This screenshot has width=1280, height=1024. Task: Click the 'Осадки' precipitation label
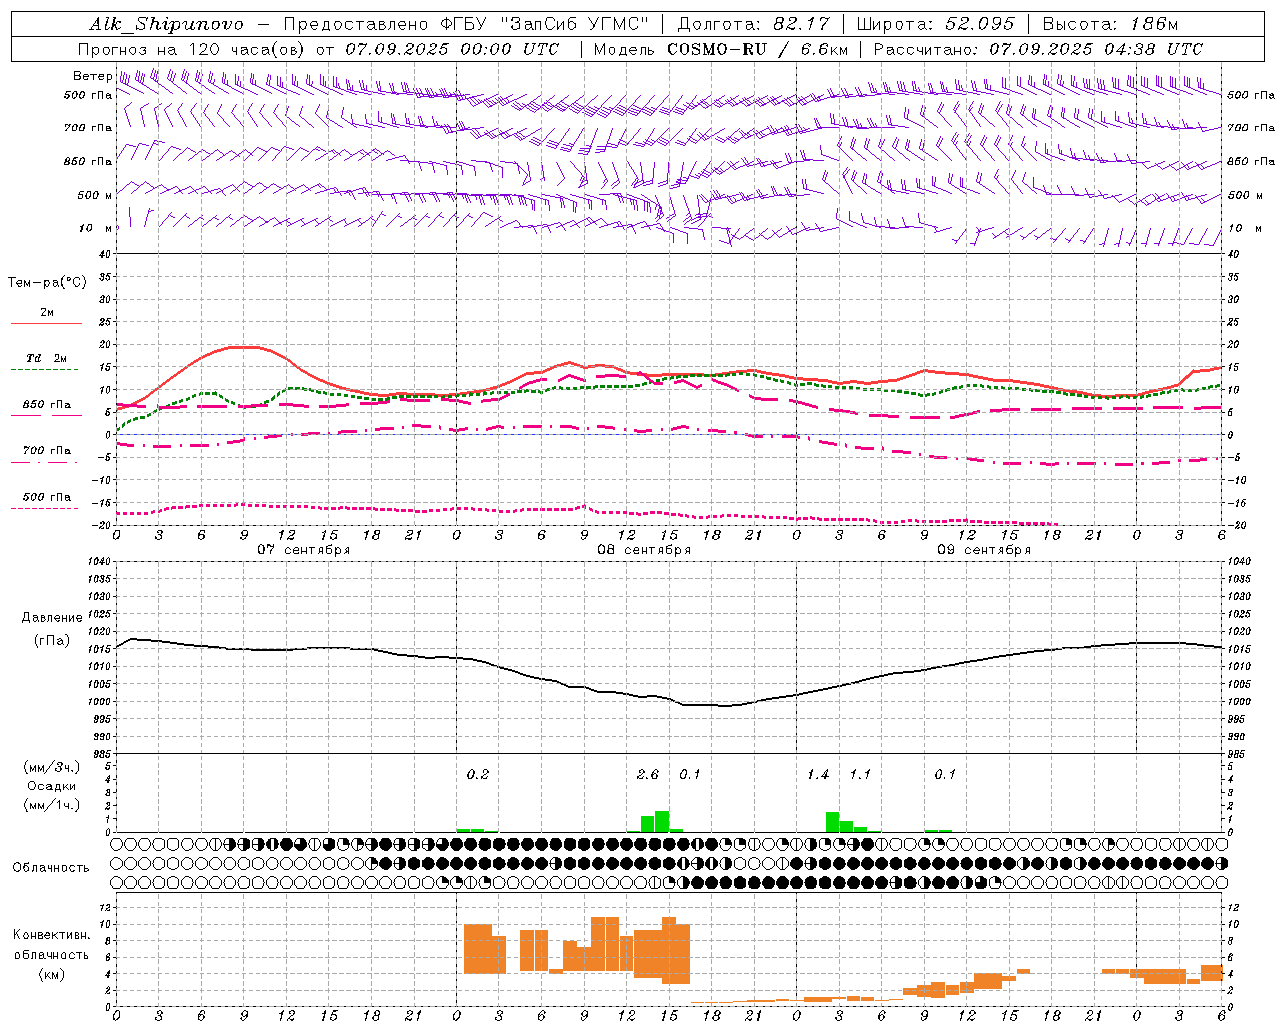[52, 786]
